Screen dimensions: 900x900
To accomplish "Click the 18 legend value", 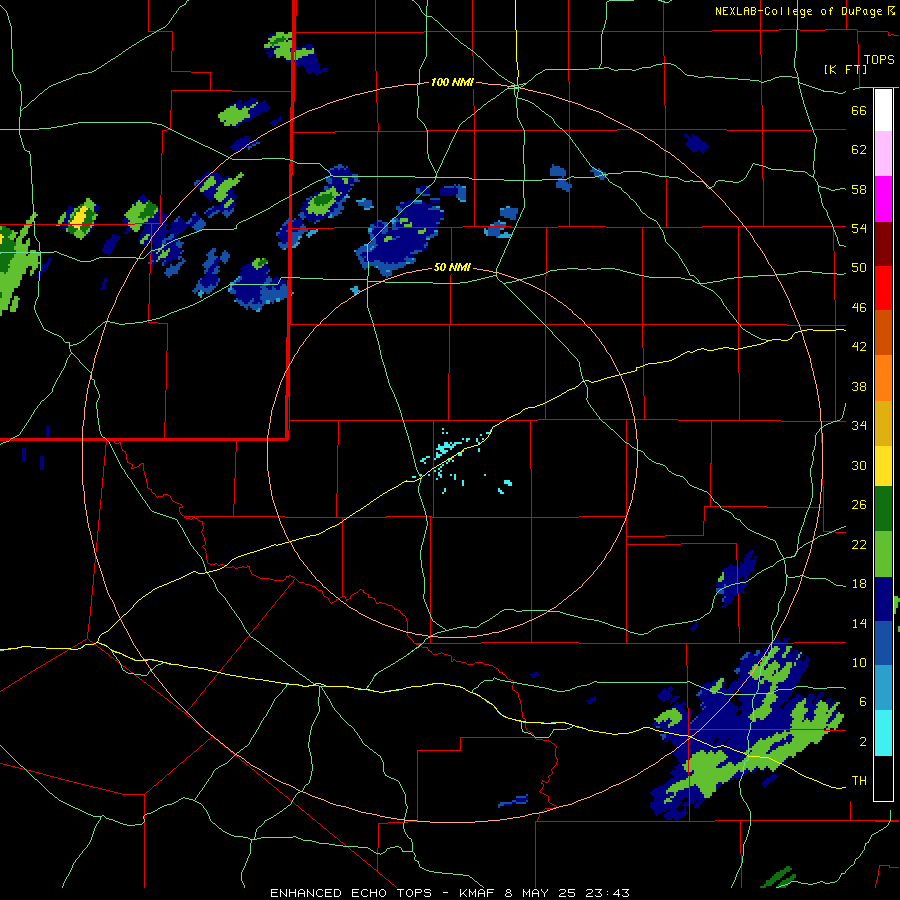I will 859,584.
